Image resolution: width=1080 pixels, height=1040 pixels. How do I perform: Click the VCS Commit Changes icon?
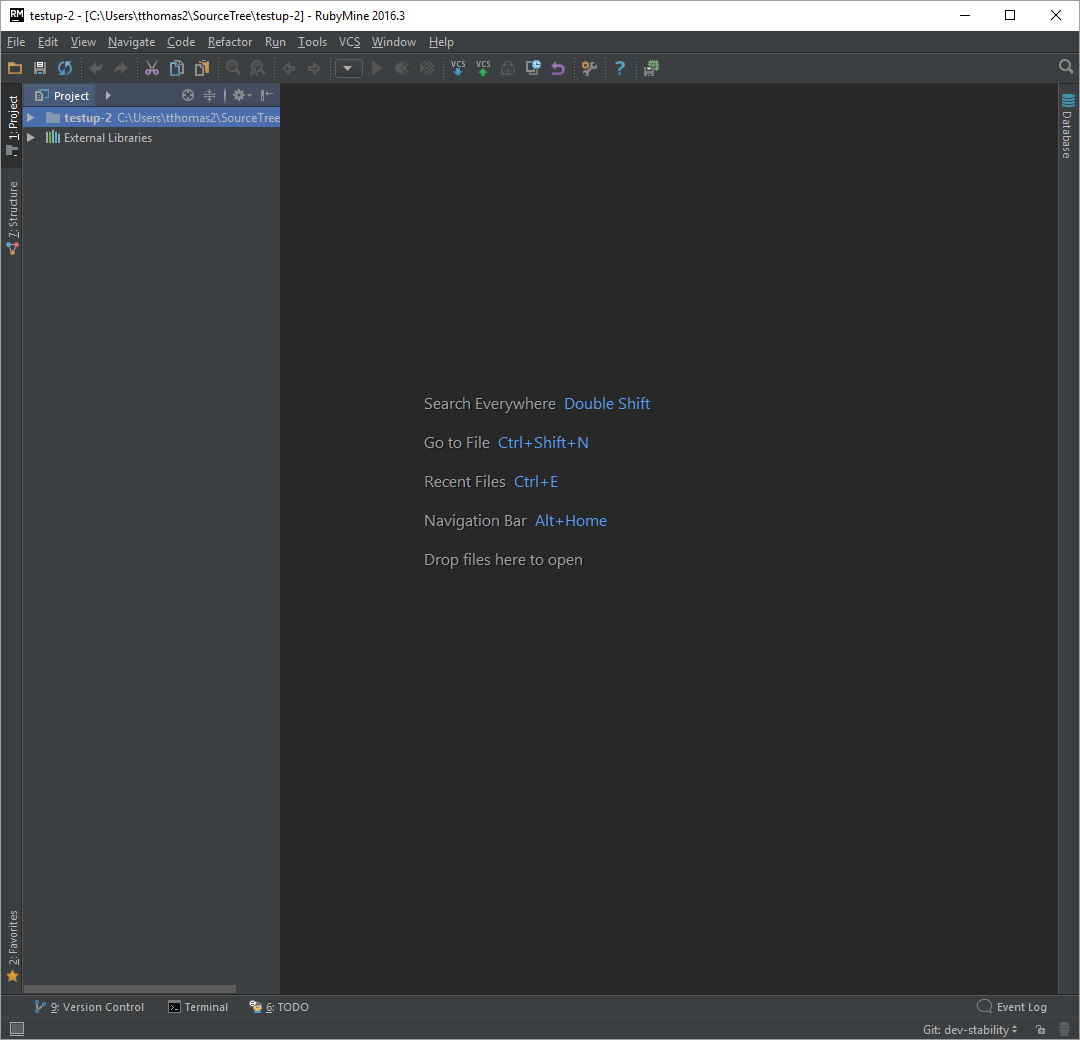coord(483,68)
